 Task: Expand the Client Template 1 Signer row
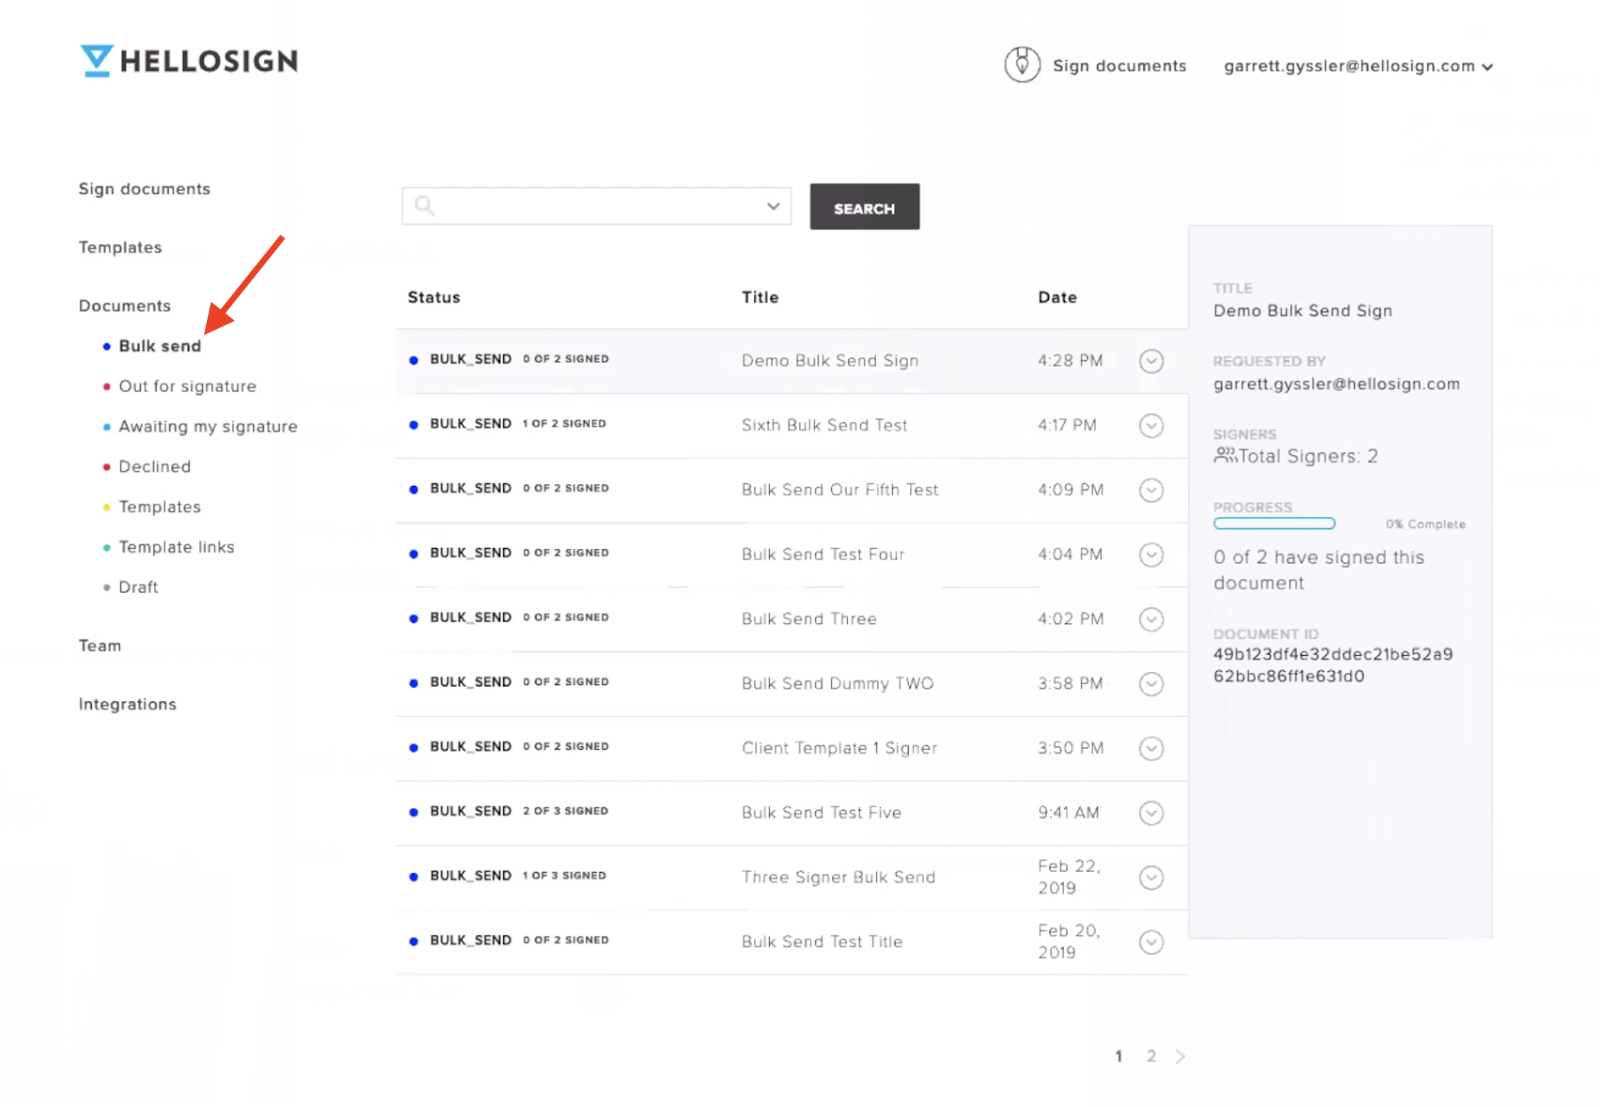click(1151, 748)
